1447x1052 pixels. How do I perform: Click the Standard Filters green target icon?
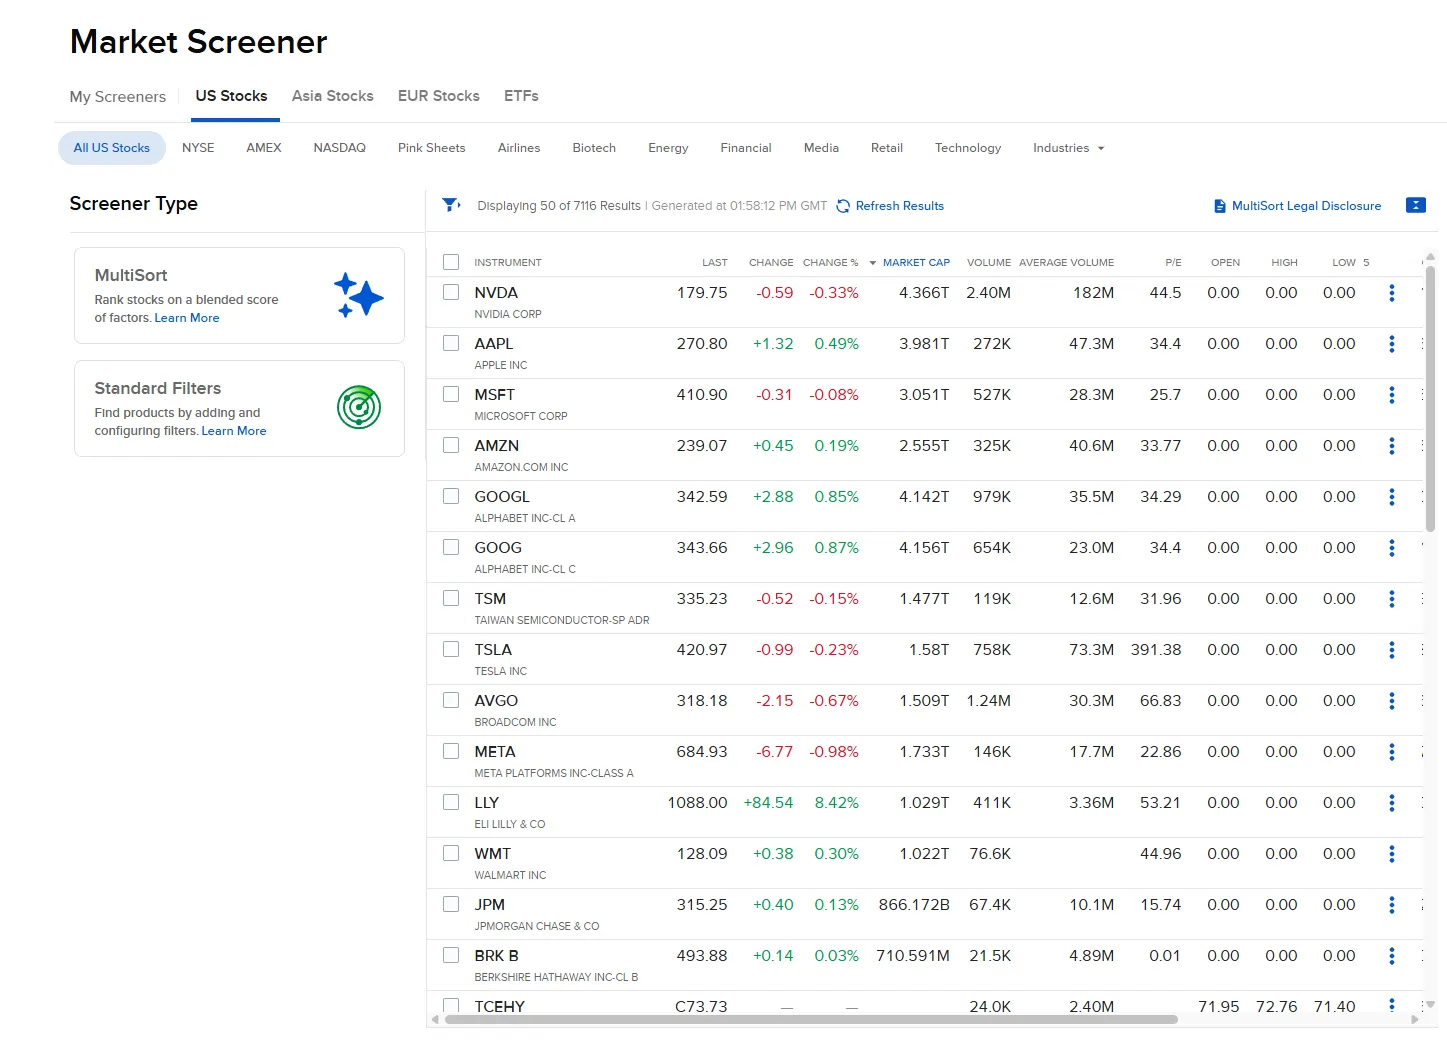click(x=358, y=407)
